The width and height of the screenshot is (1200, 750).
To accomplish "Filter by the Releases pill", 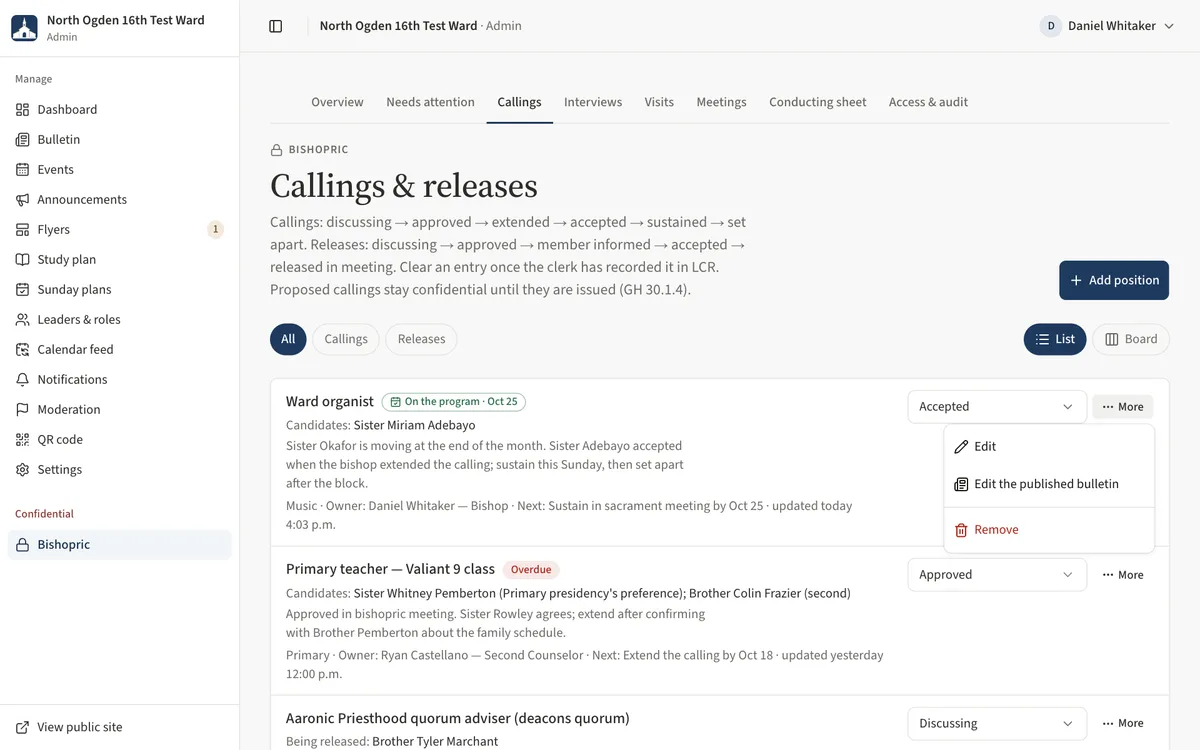I will click(421, 339).
